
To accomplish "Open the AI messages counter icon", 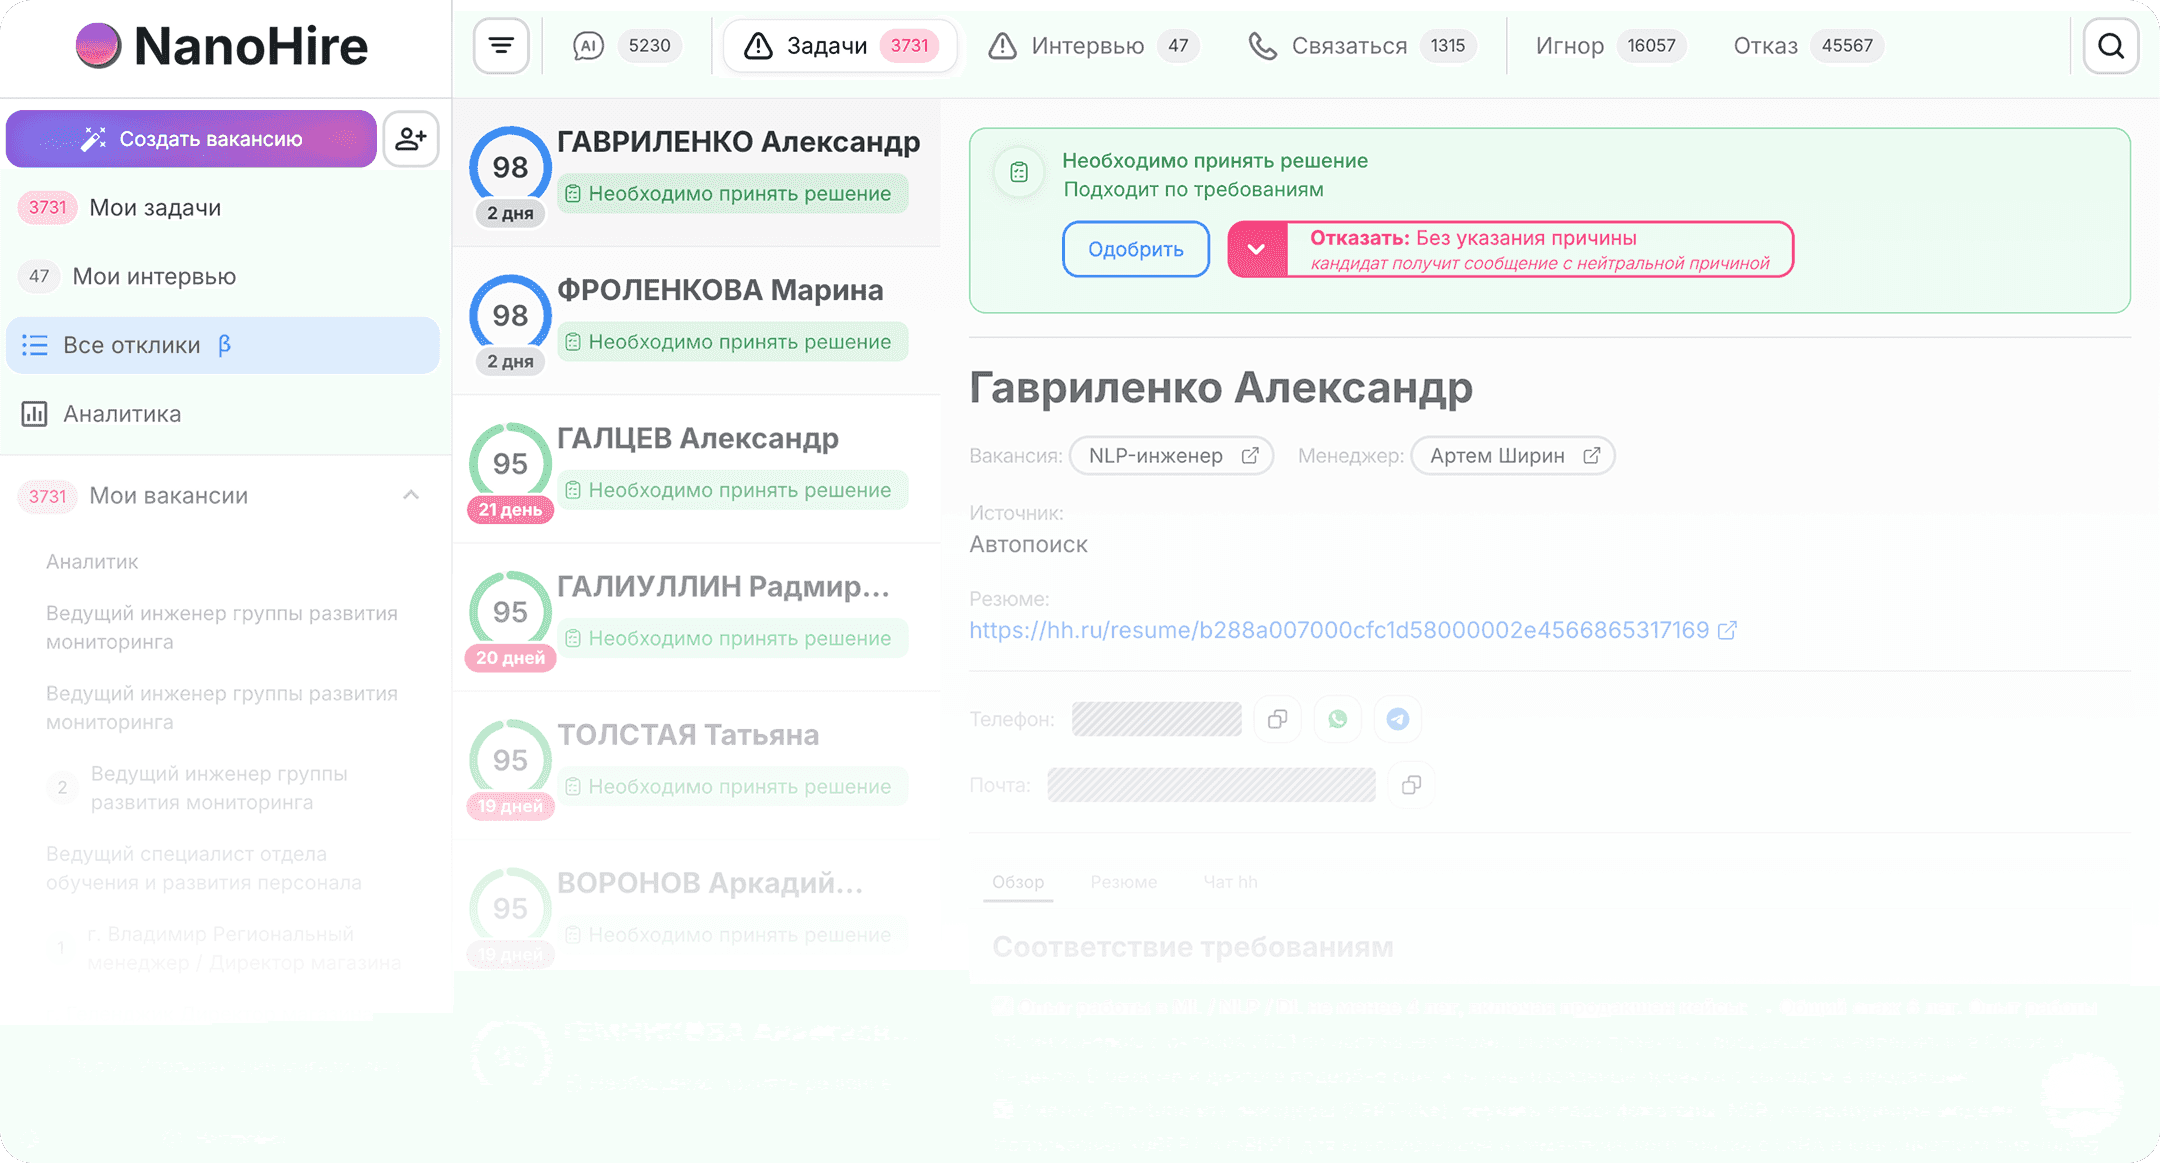I will point(589,45).
